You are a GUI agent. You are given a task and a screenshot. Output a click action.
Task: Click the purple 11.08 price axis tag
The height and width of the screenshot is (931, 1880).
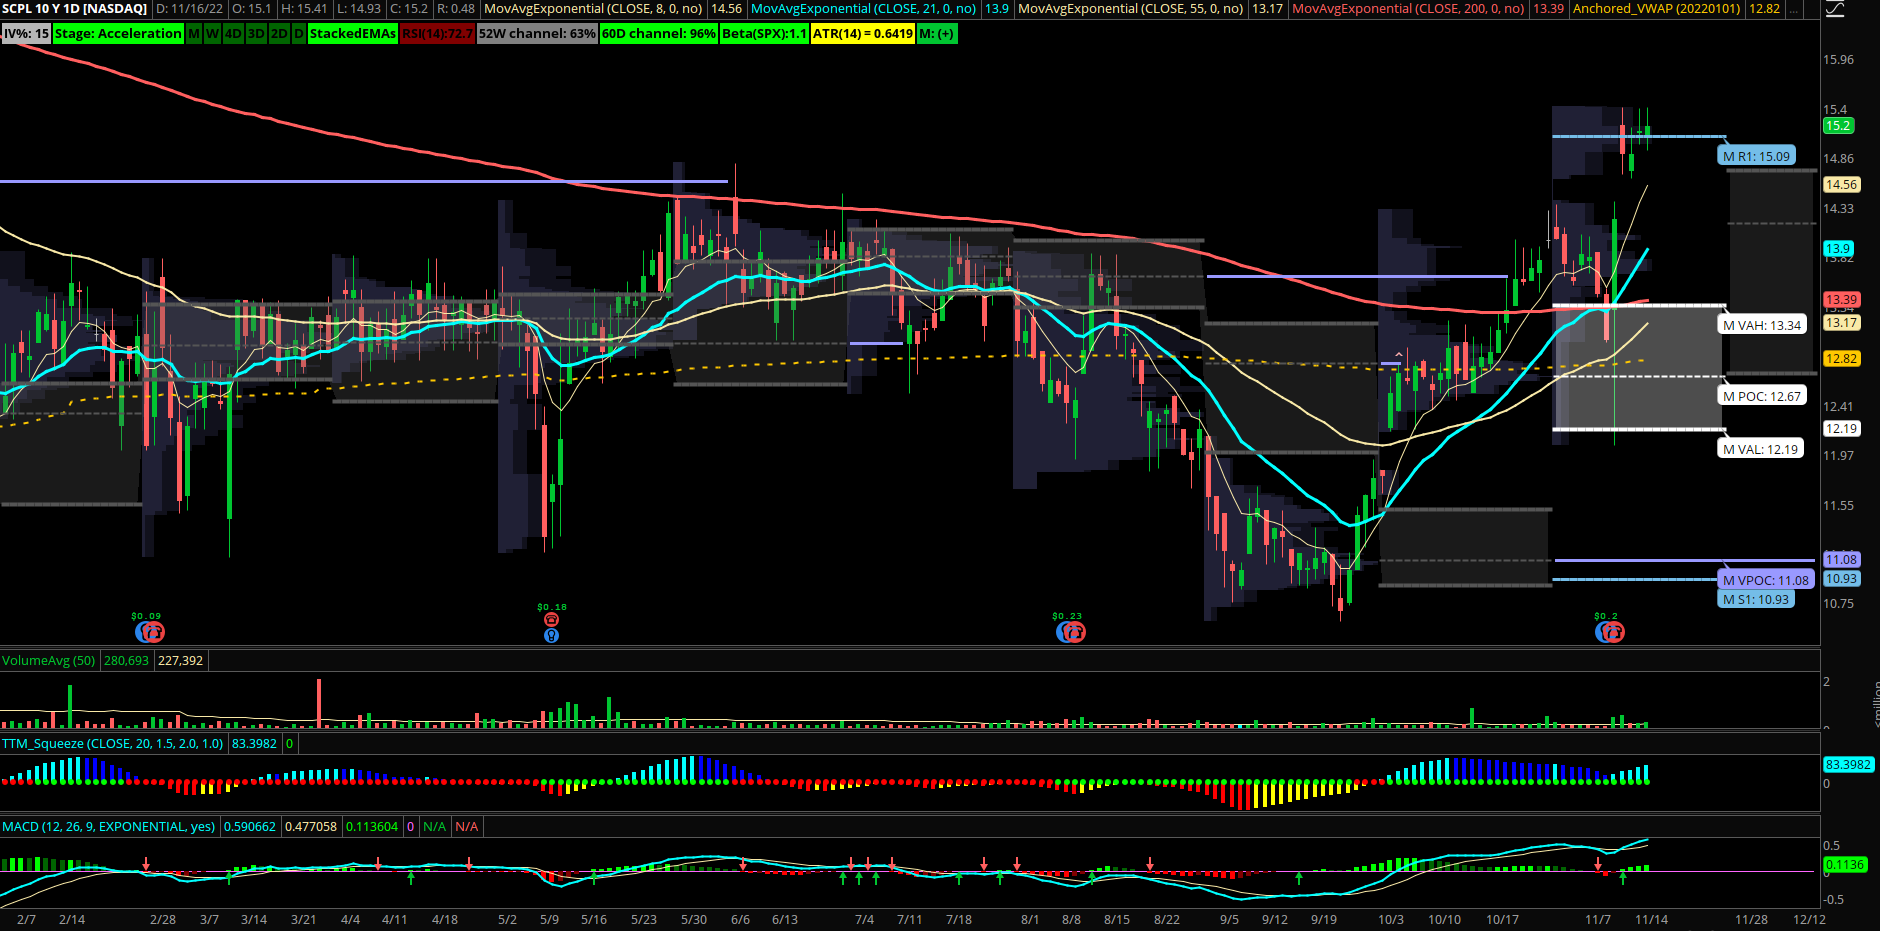(1841, 559)
